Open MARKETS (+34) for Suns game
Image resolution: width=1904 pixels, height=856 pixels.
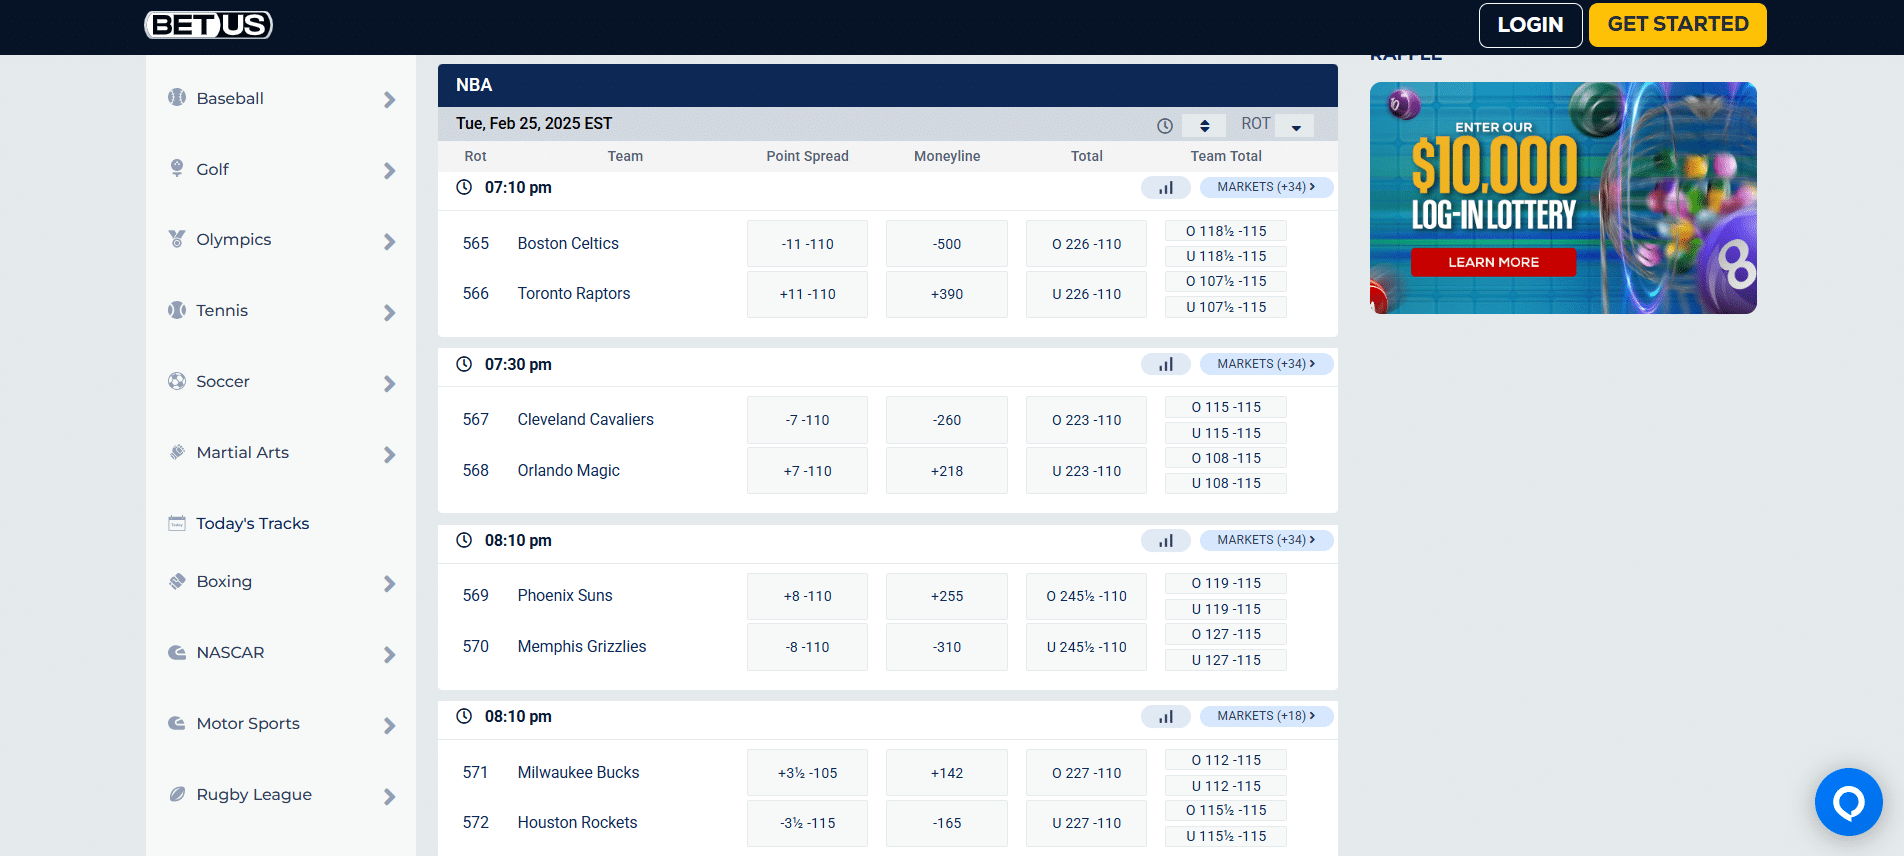click(1266, 540)
